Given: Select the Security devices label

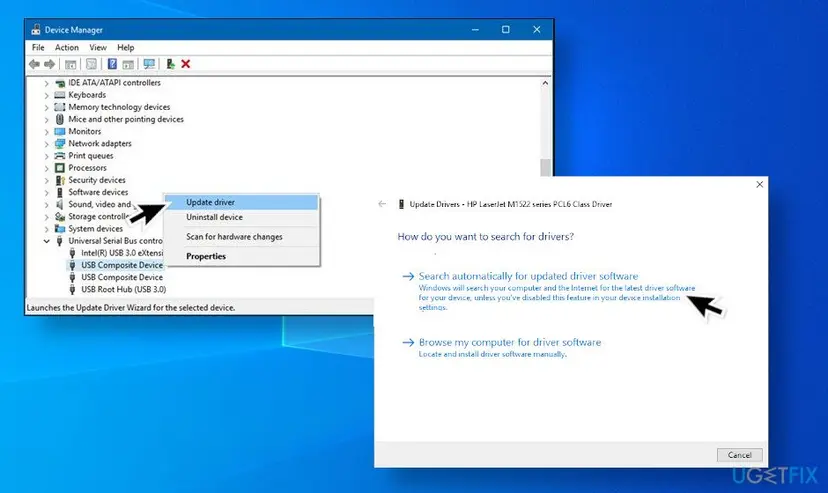Looking at the screenshot, I should pos(97,180).
